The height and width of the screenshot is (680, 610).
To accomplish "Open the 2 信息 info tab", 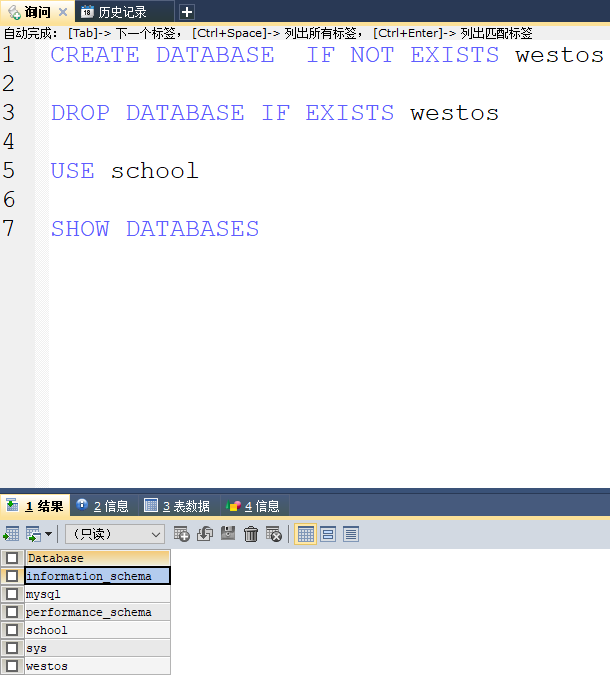I will pos(103,506).
